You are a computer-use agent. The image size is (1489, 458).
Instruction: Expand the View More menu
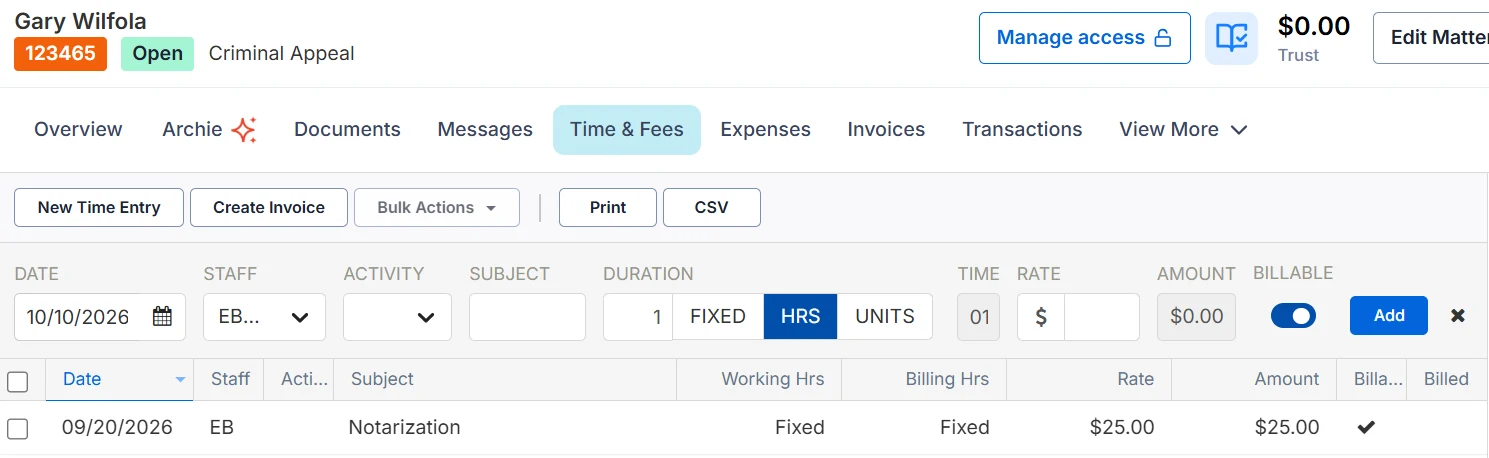(1183, 129)
